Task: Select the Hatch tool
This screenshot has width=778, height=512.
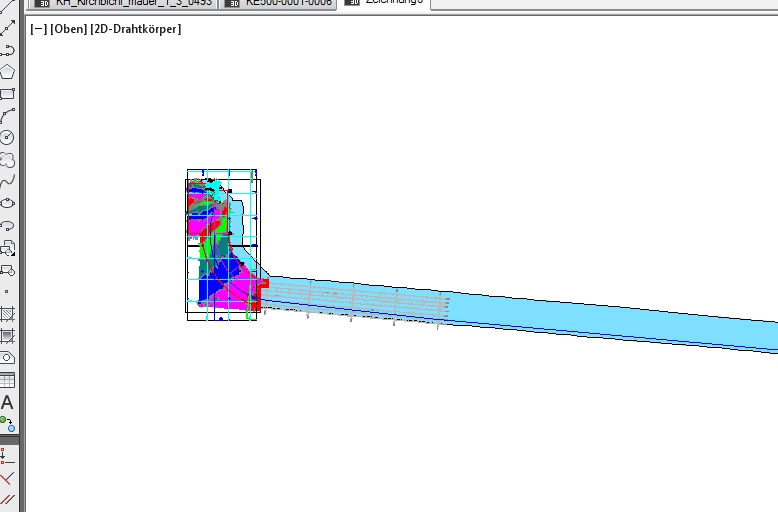Action: [x=7, y=314]
